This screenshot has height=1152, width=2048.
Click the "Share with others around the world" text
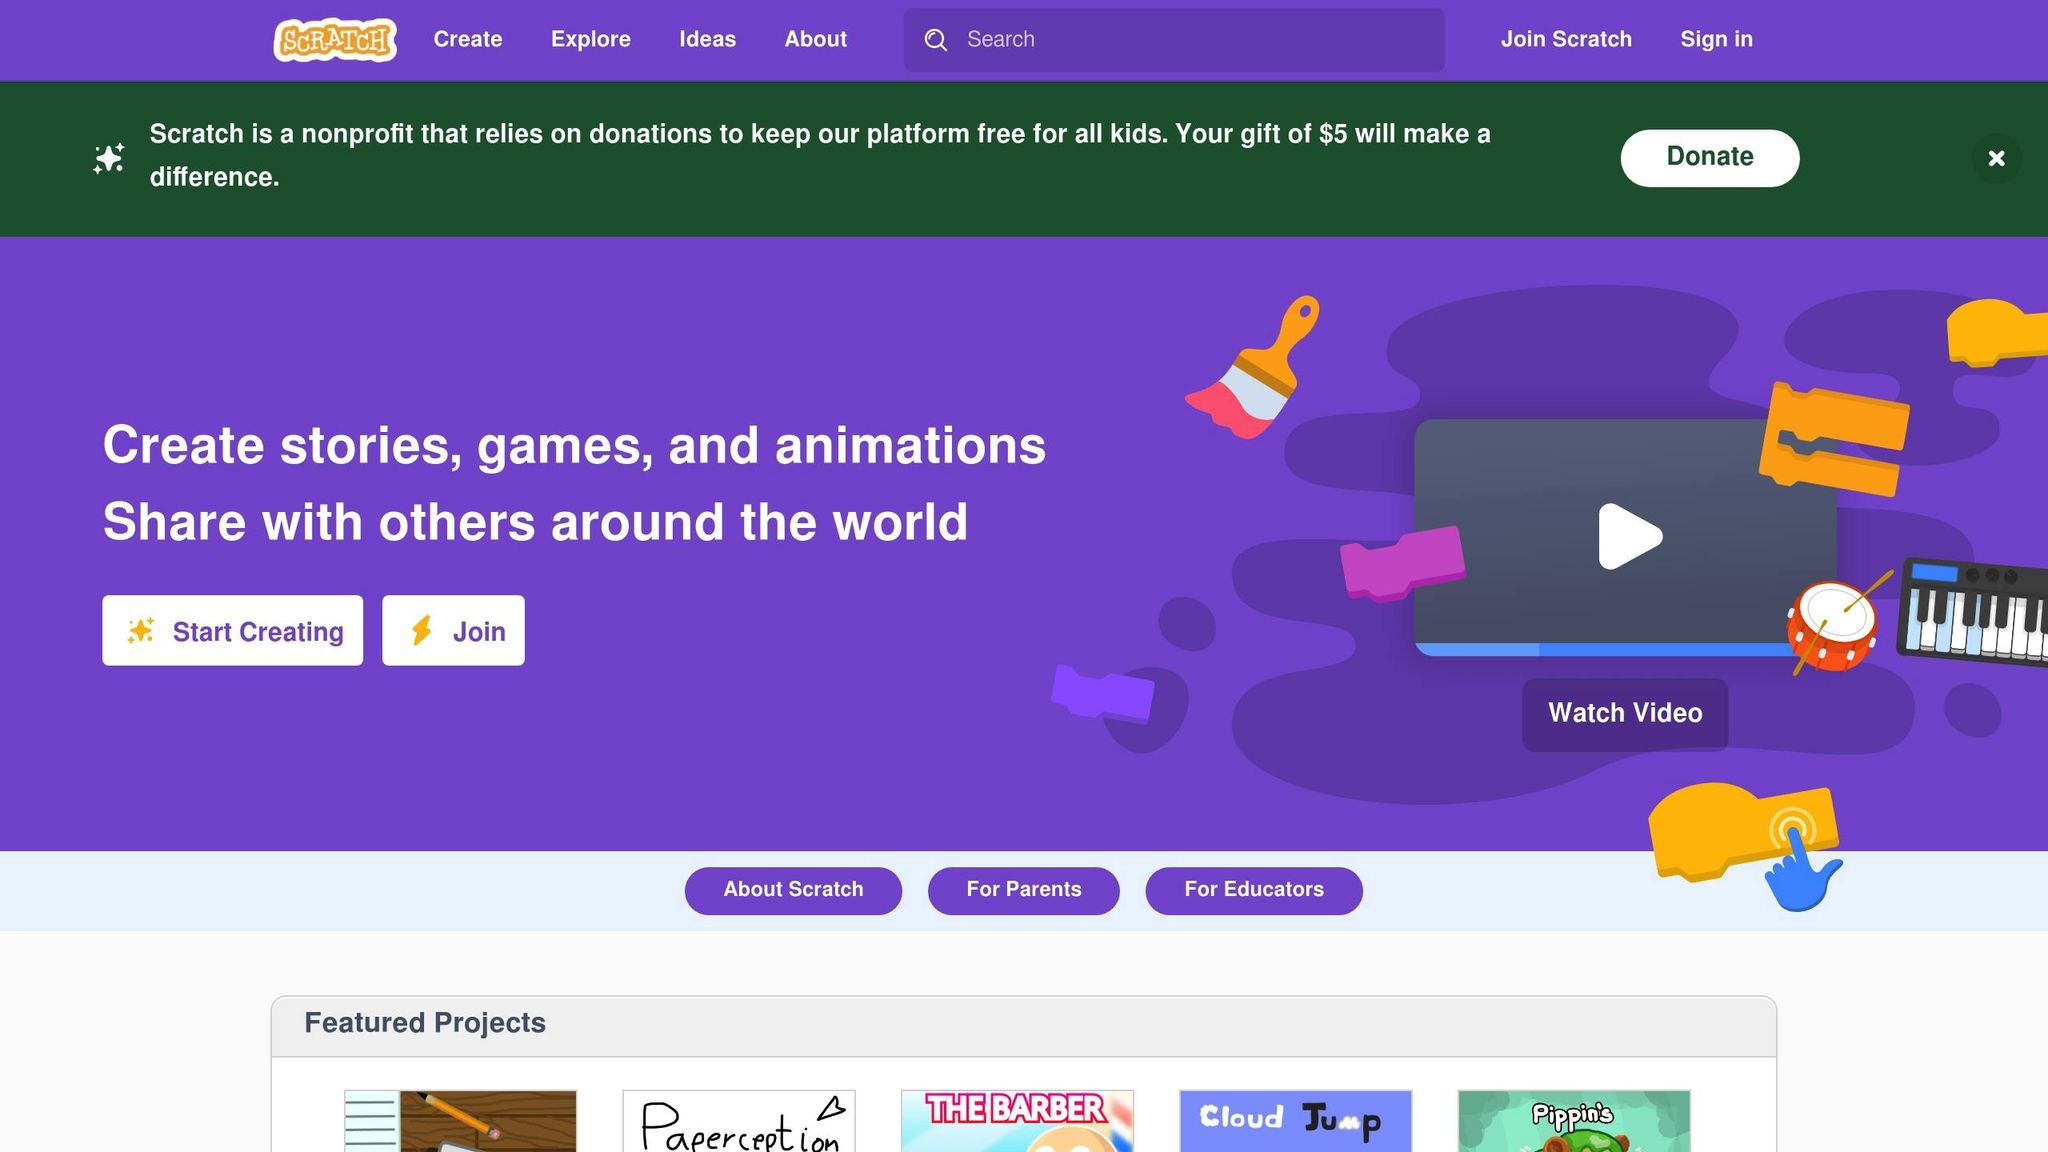coord(535,522)
